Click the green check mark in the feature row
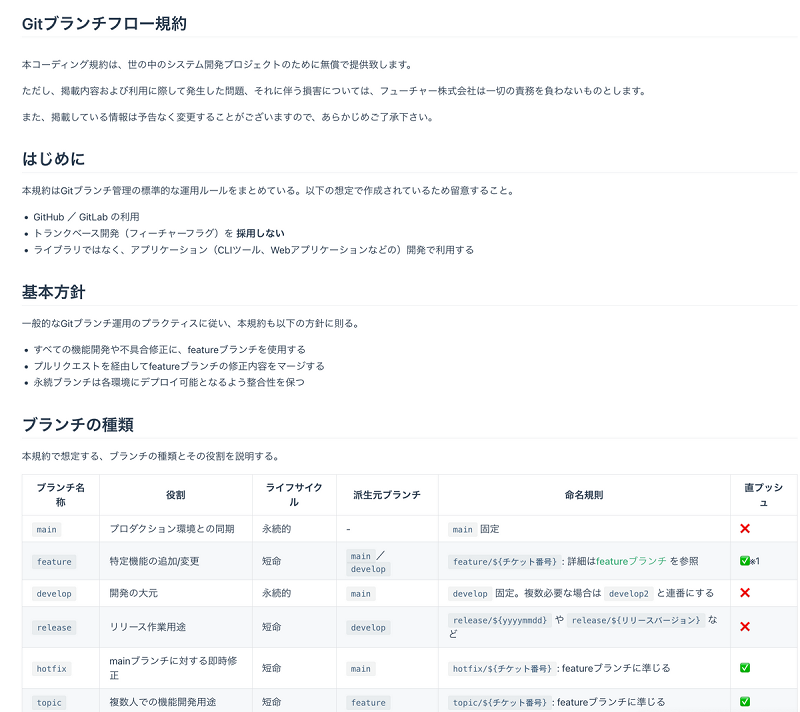The image size is (800, 712). [744, 561]
